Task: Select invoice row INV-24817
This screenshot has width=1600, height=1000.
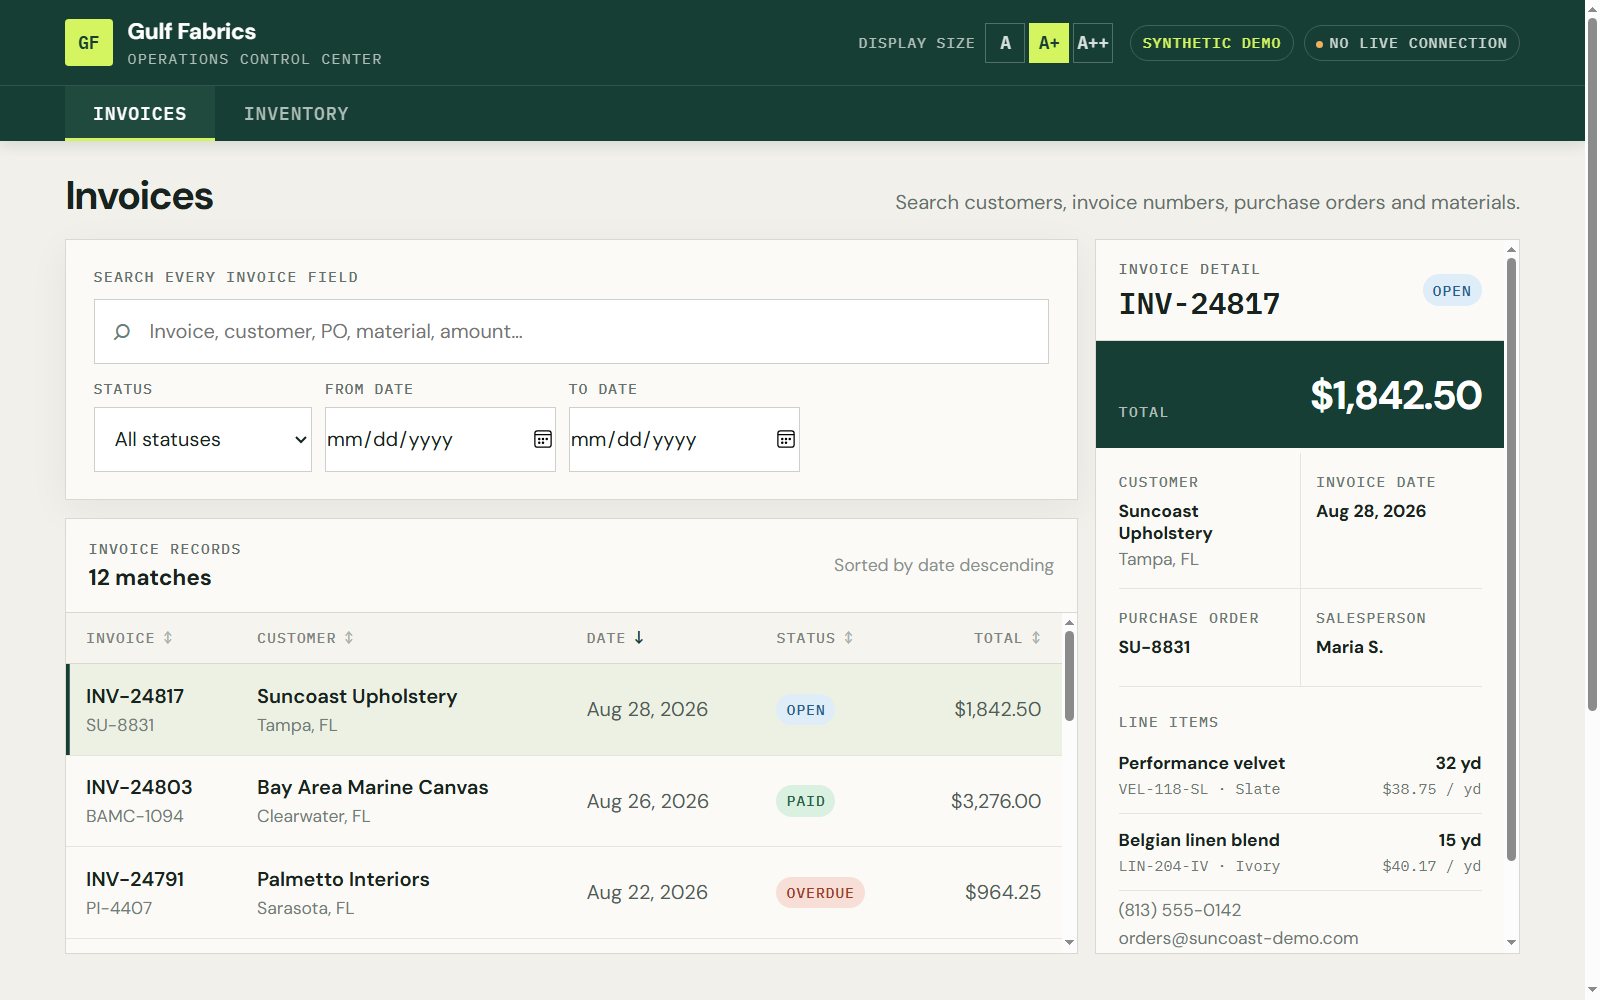Action: click(x=564, y=710)
